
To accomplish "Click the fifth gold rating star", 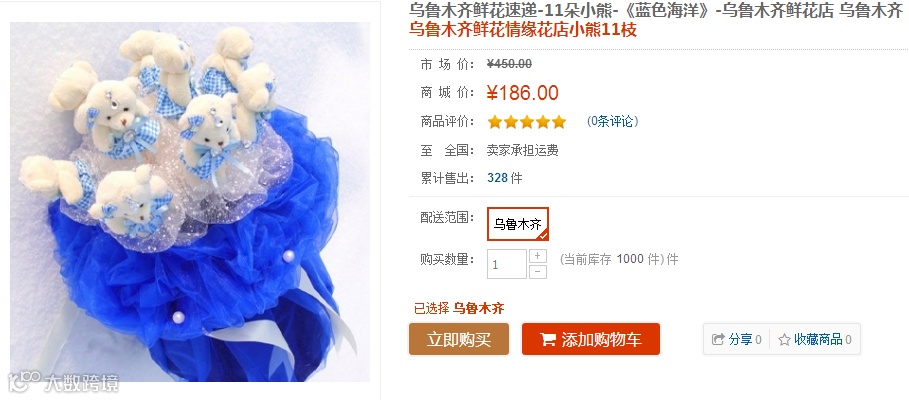I will click(559, 122).
